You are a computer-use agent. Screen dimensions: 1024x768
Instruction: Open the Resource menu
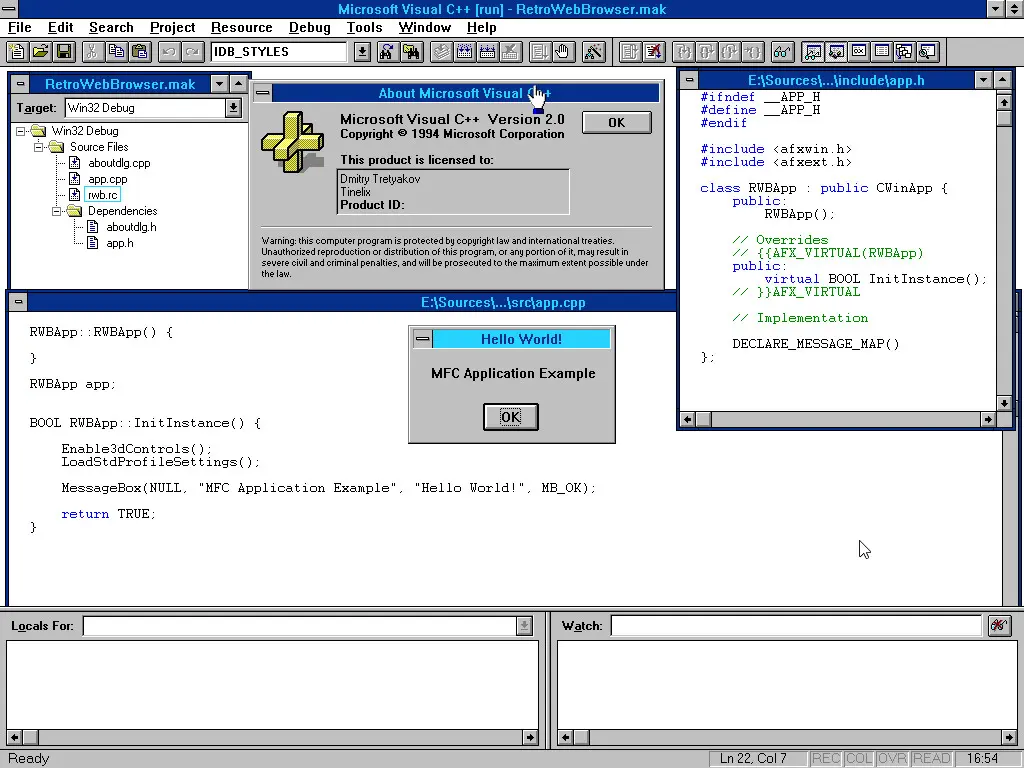point(242,27)
